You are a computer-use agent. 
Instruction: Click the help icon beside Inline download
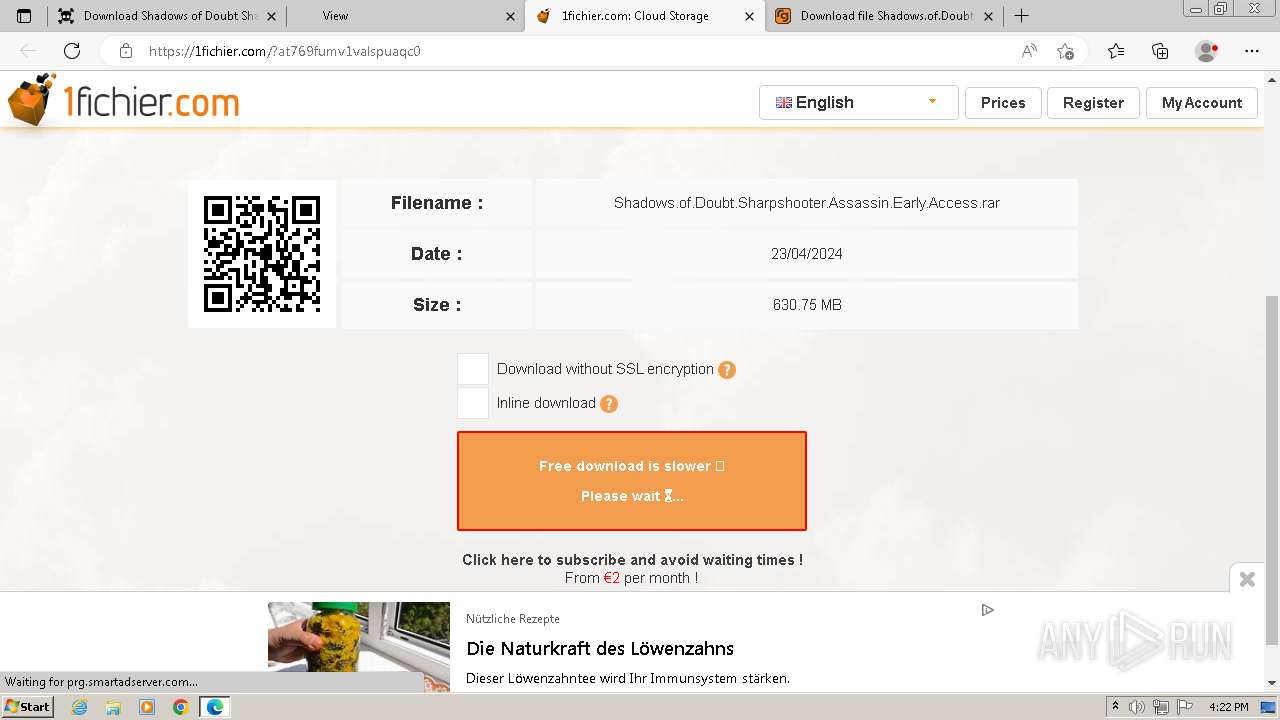(609, 404)
